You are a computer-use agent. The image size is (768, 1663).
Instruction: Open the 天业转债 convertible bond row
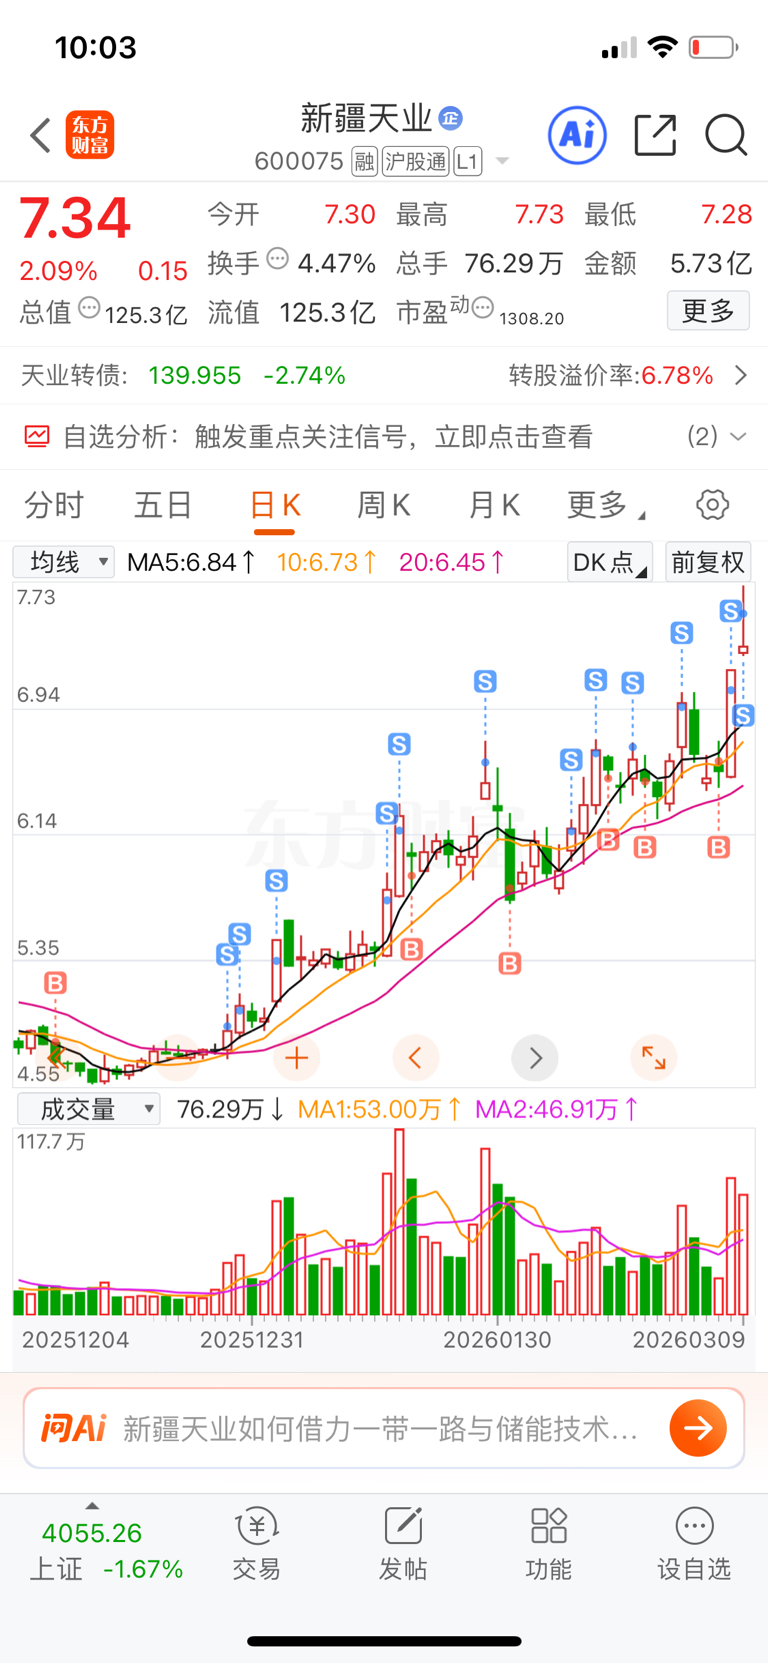[x=384, y=376]
